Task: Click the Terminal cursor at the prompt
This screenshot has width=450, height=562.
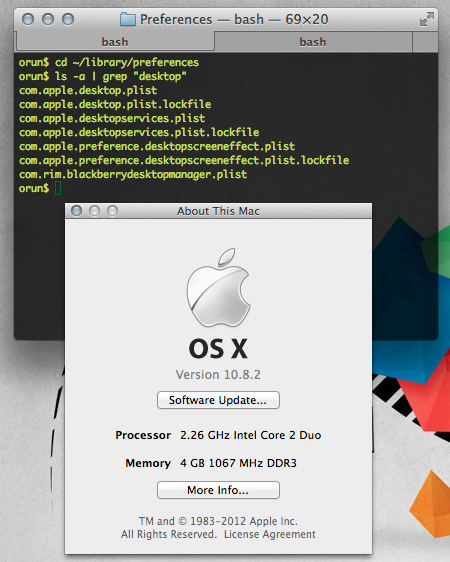Action: 58,188
